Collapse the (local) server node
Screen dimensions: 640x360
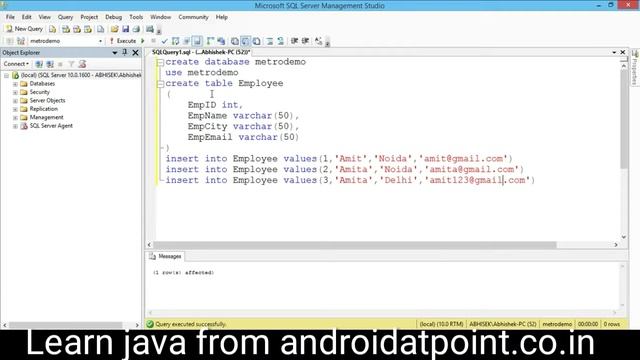click(x=6, y=76)
